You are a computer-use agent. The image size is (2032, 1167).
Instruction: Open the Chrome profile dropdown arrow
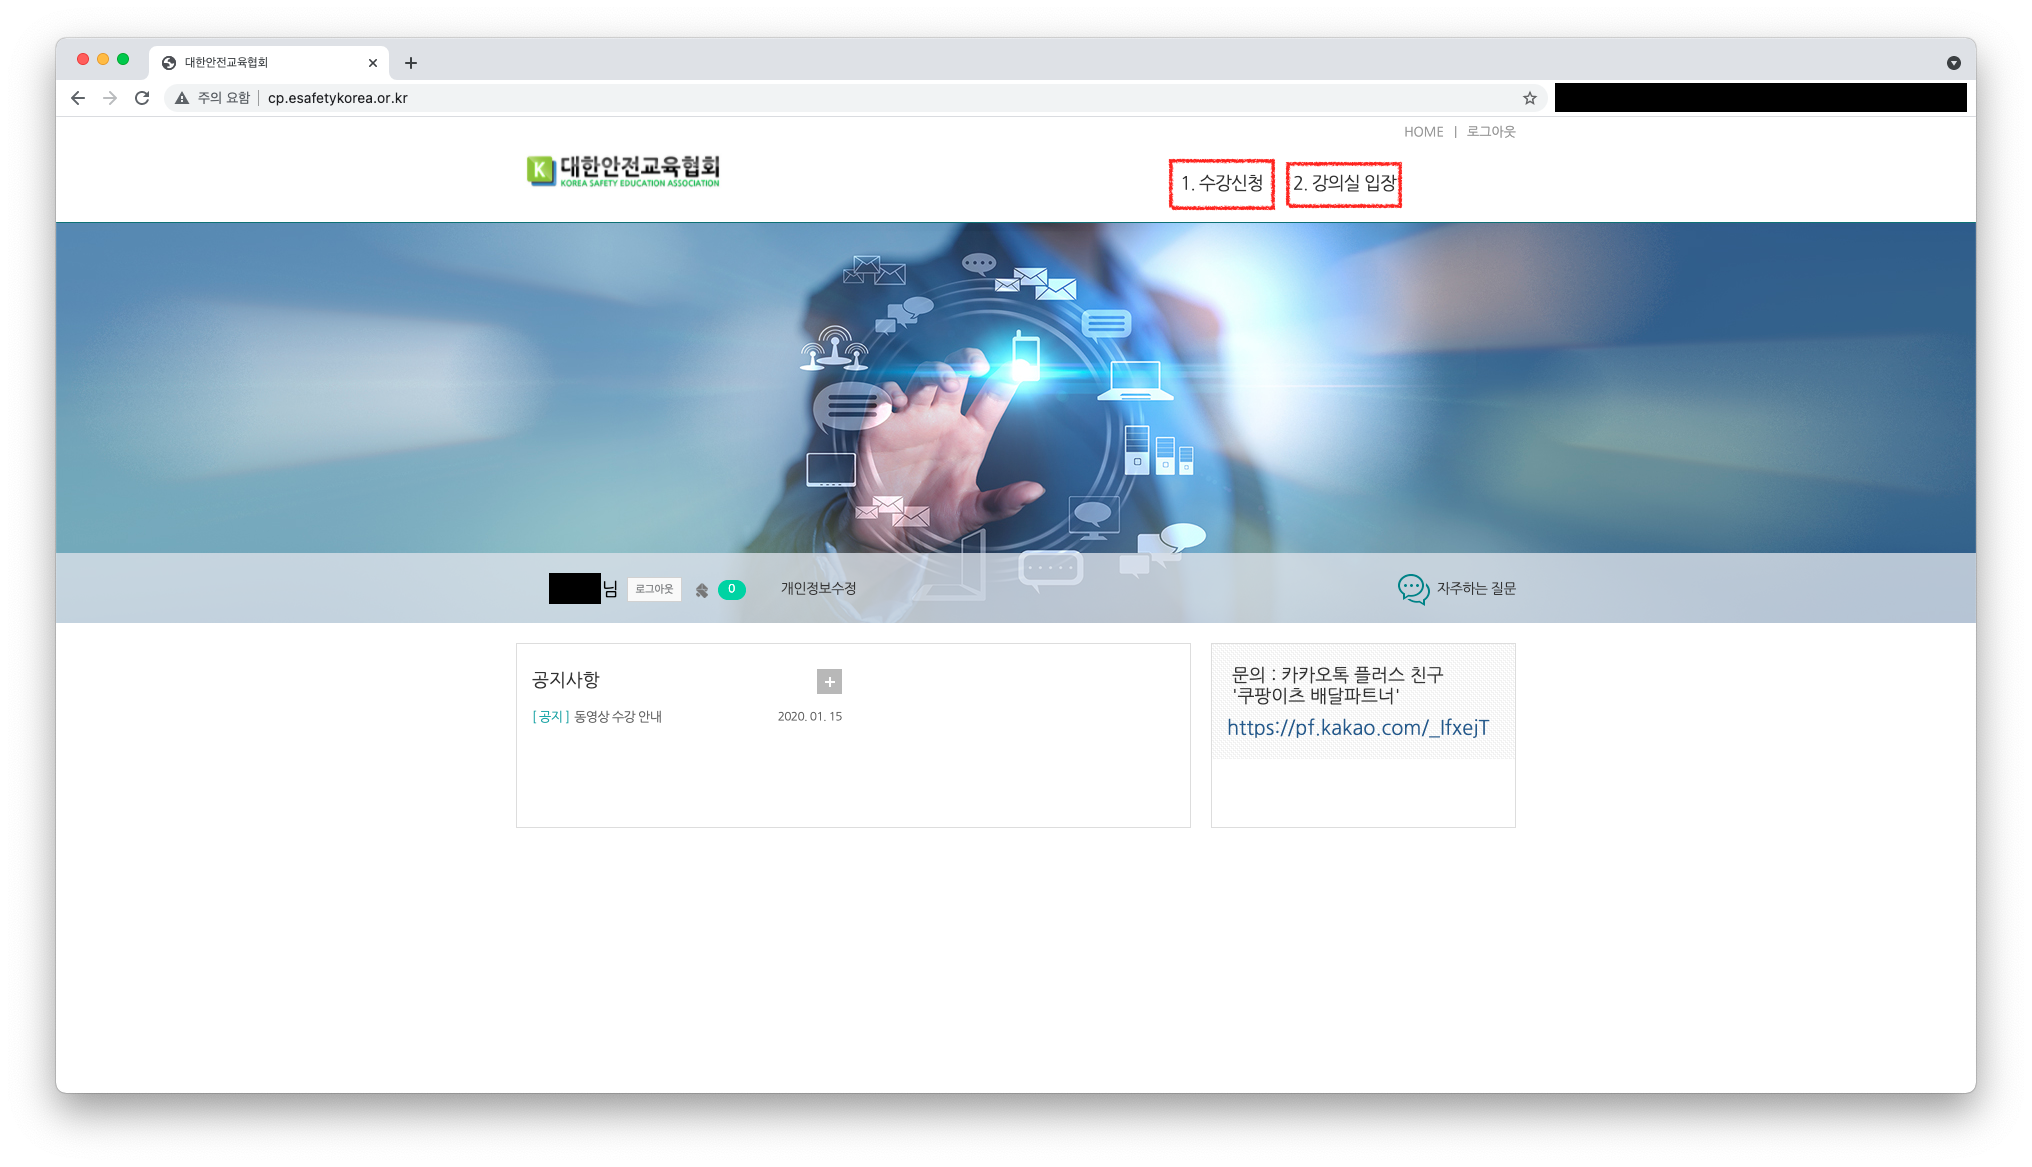pyautogui.click(x=1953, y=63)
